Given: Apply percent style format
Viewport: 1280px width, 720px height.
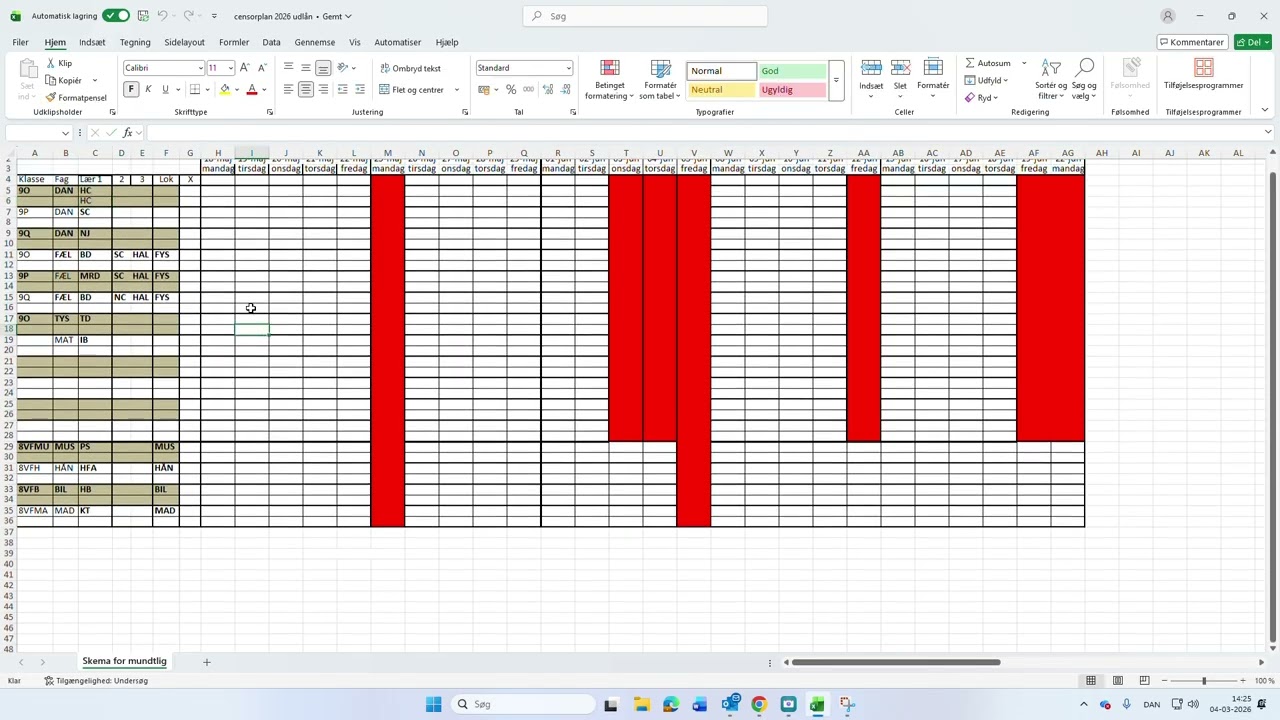Looking at the screenshot, I should click(511, 90).
